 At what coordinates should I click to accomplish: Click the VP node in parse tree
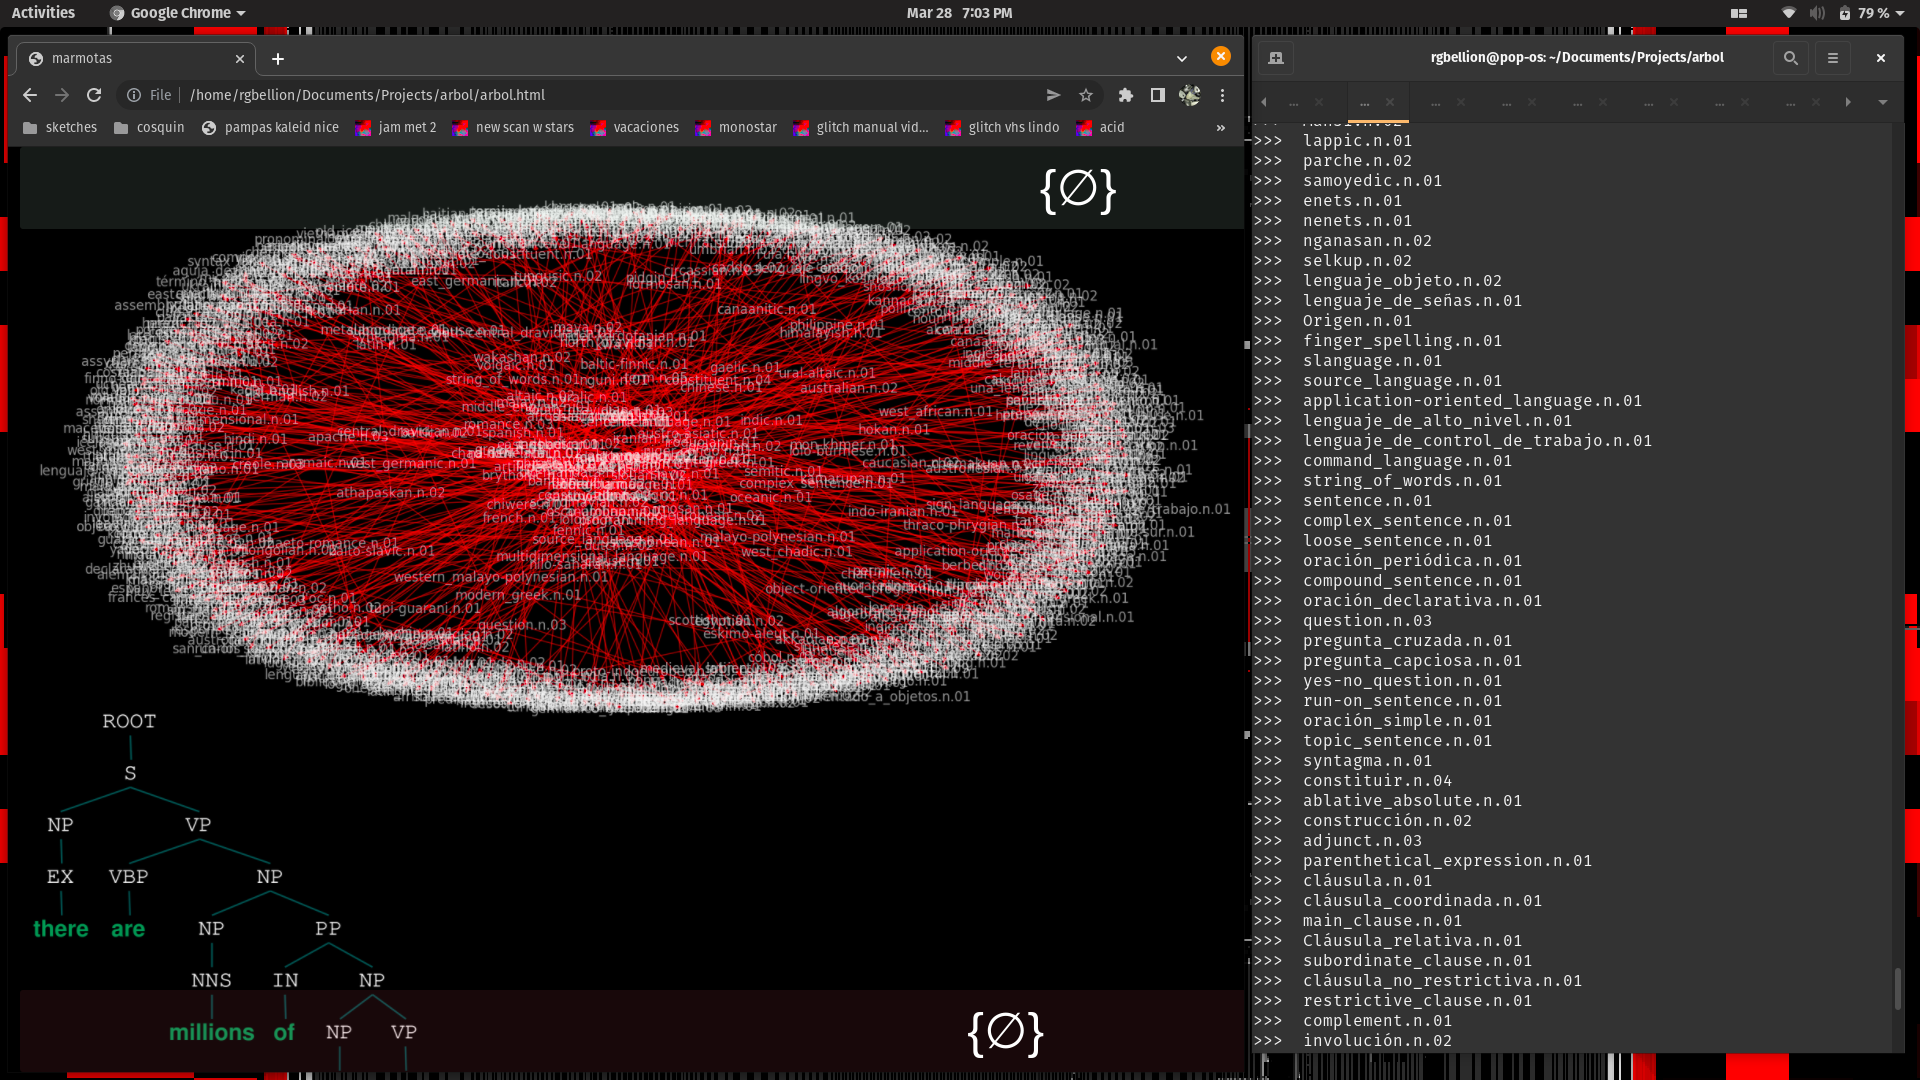coord(198,824)
